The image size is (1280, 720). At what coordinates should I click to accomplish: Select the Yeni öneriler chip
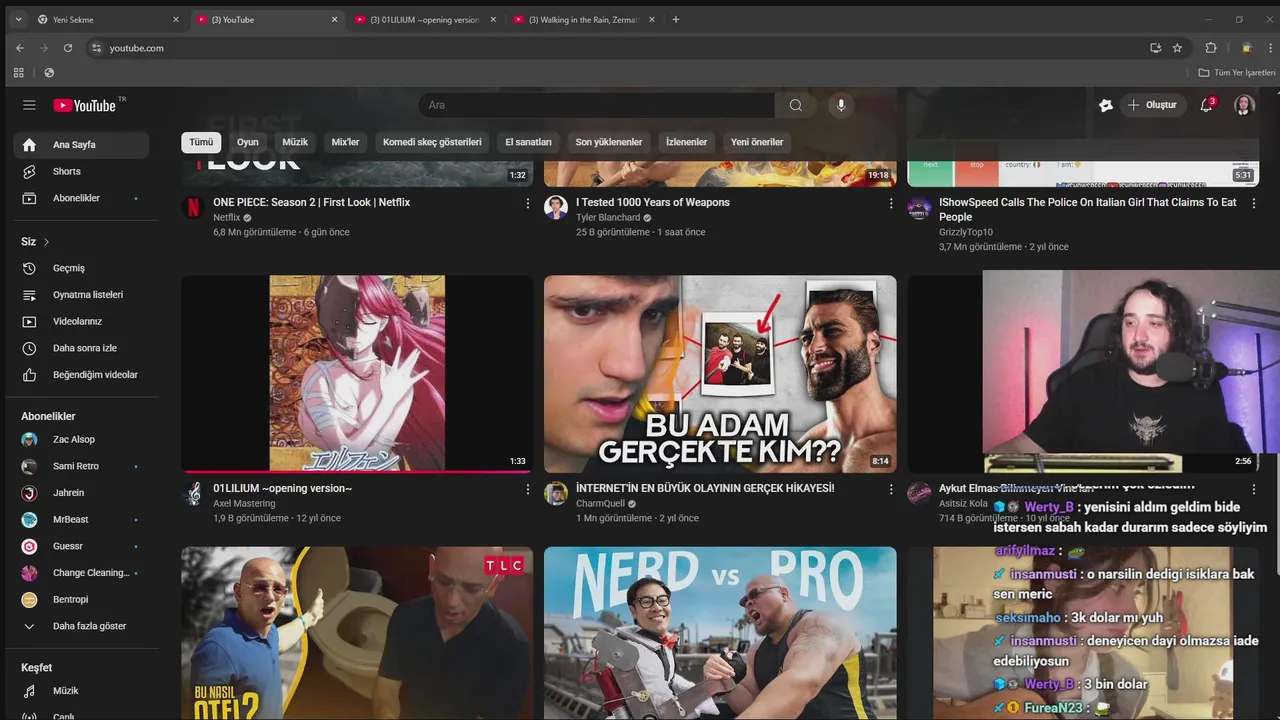point(757,142)
